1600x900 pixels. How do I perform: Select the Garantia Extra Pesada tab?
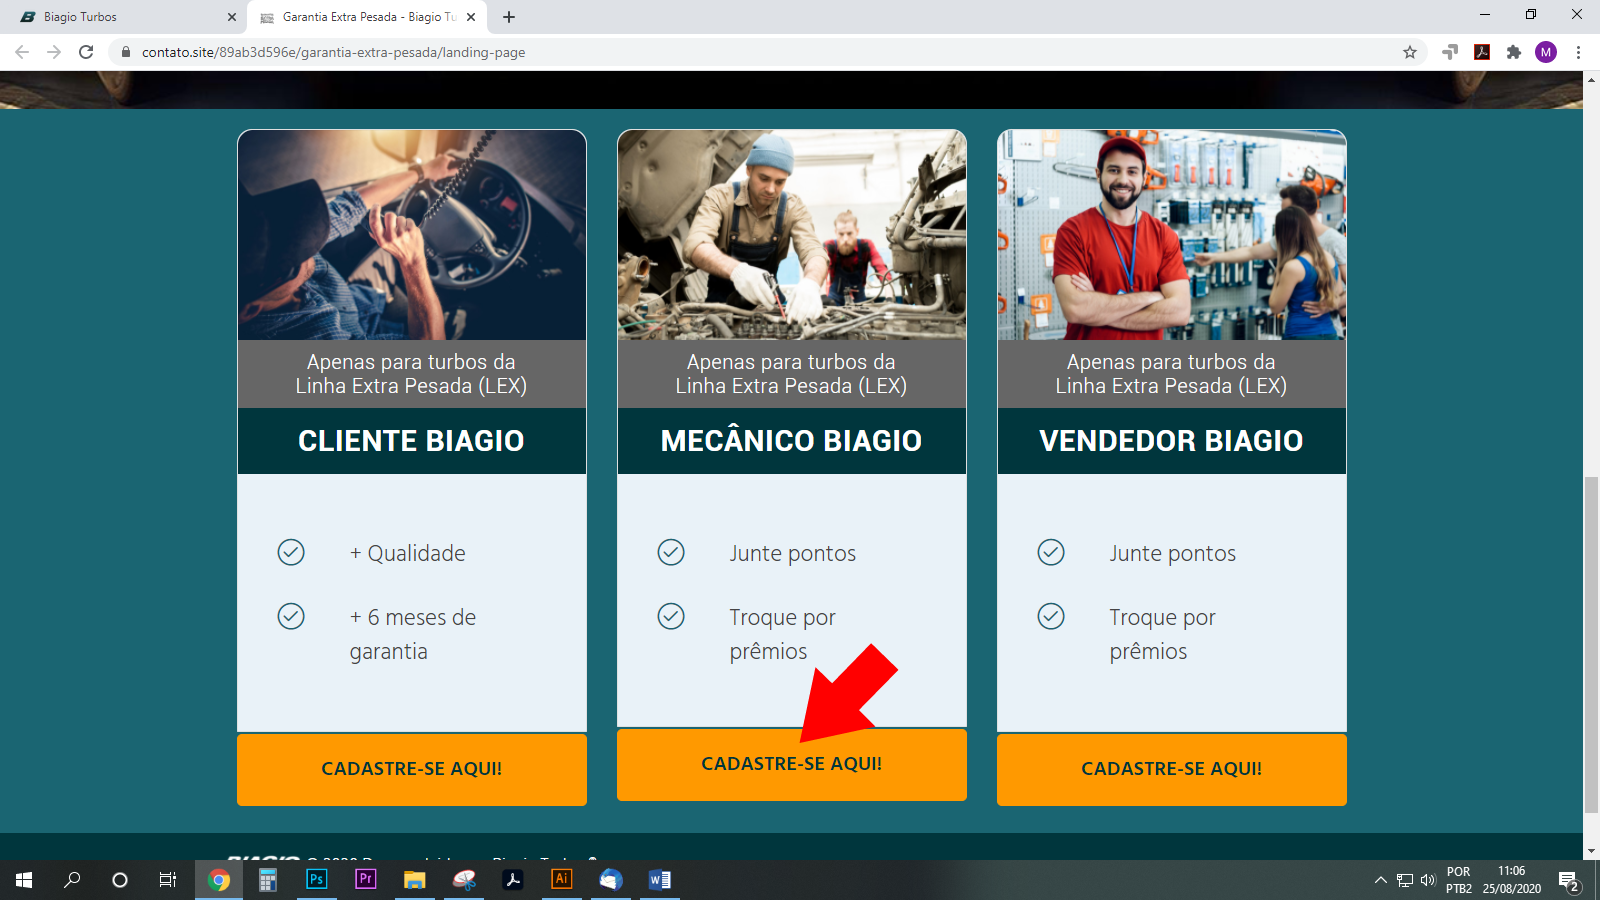click(367, 17)
